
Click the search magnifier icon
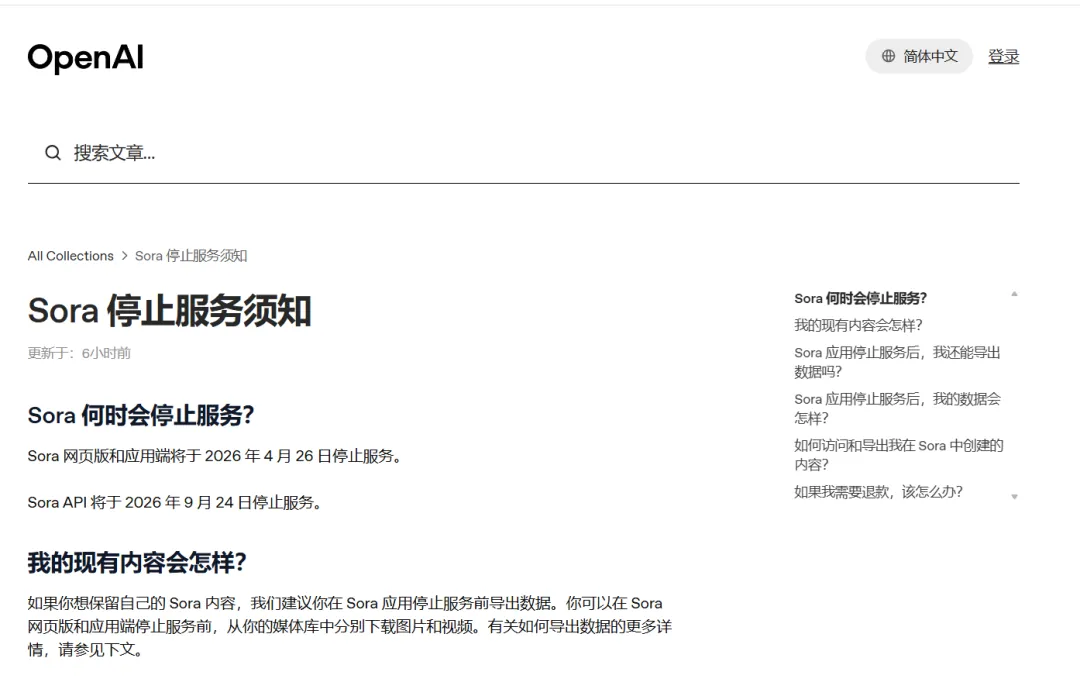(53, 153)
